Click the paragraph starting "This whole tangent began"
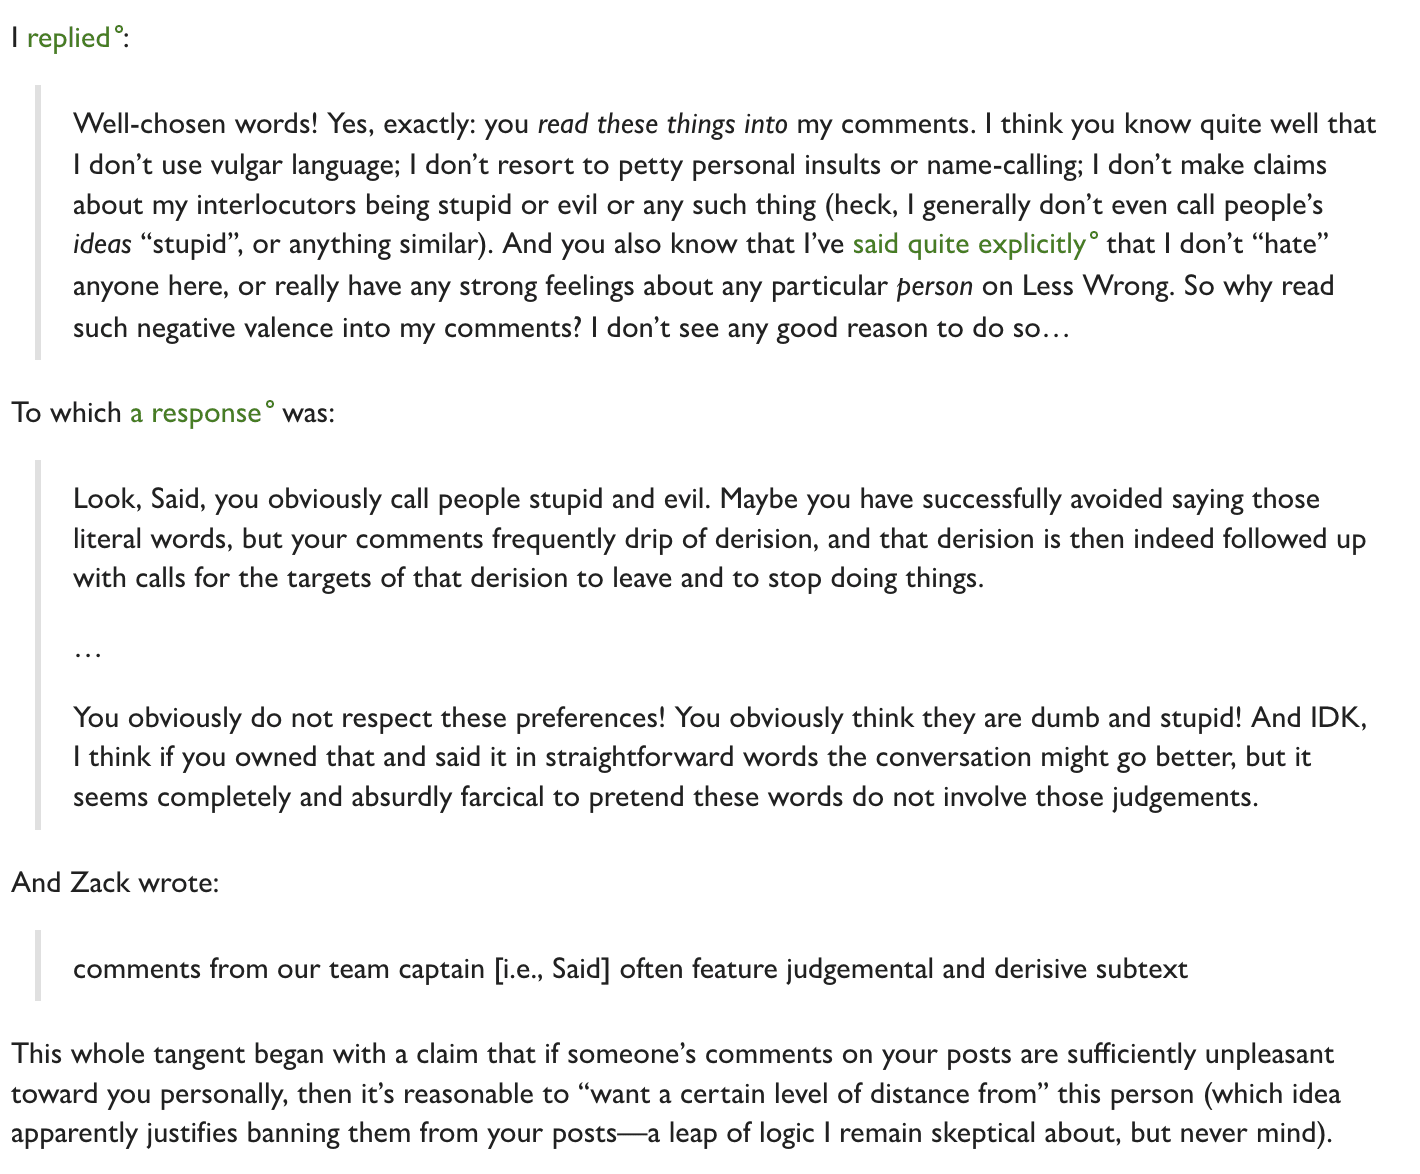 point(676,1094)
